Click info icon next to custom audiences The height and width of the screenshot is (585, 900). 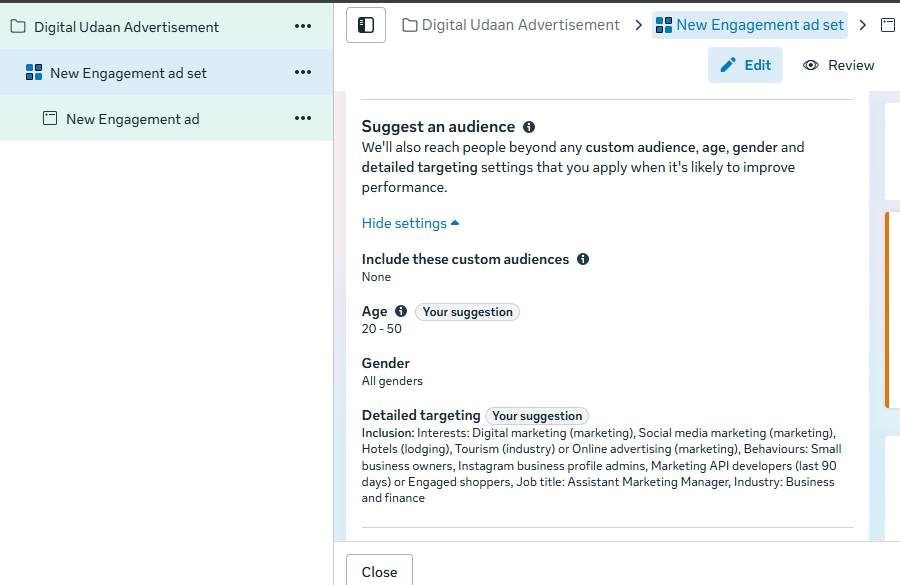pyautogui.click(x=583, y=259)
